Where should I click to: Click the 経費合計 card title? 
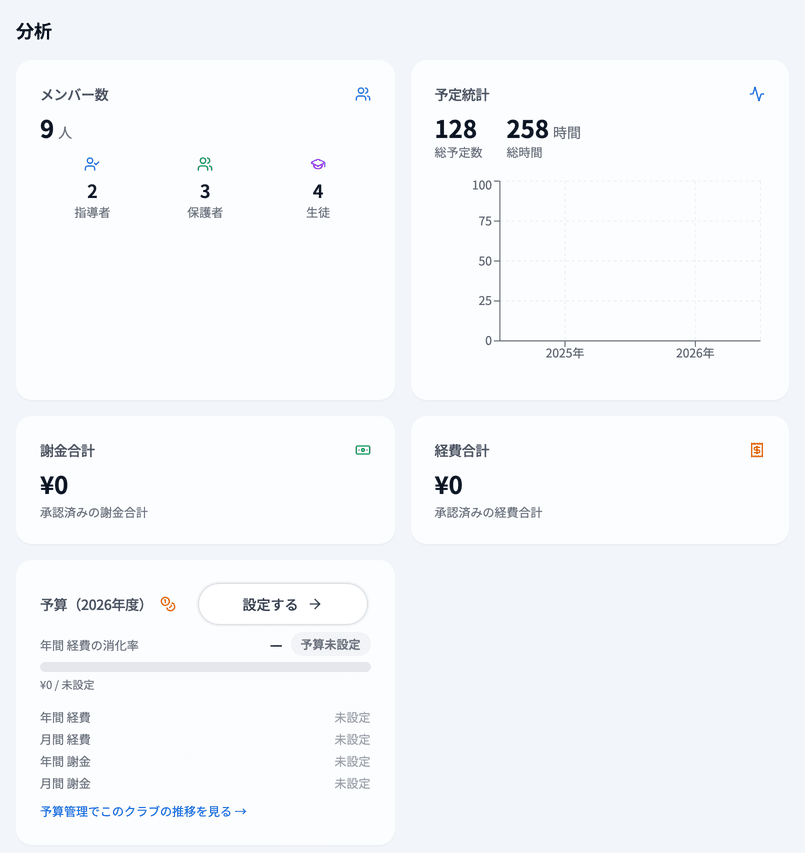[462, 450]
